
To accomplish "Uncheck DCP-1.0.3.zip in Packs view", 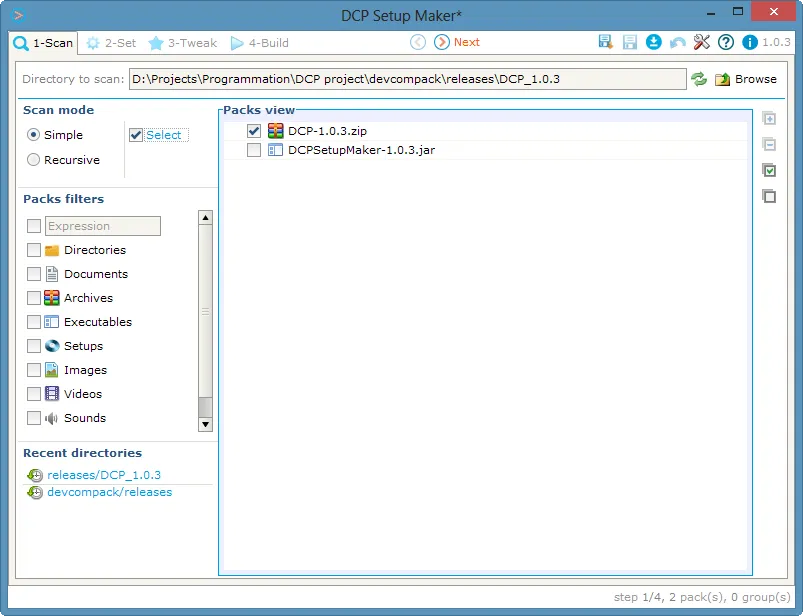I will (x=254, y=130).
